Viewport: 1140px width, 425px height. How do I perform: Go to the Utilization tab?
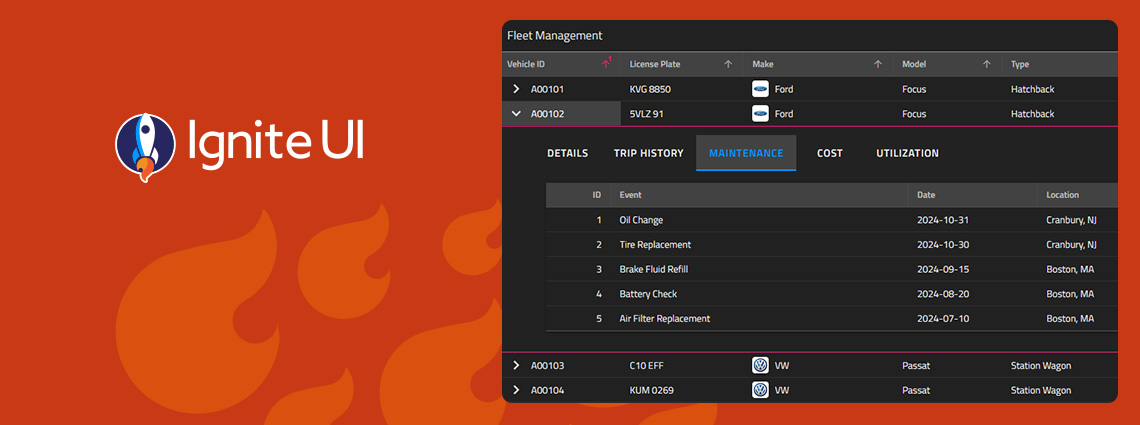907,154
